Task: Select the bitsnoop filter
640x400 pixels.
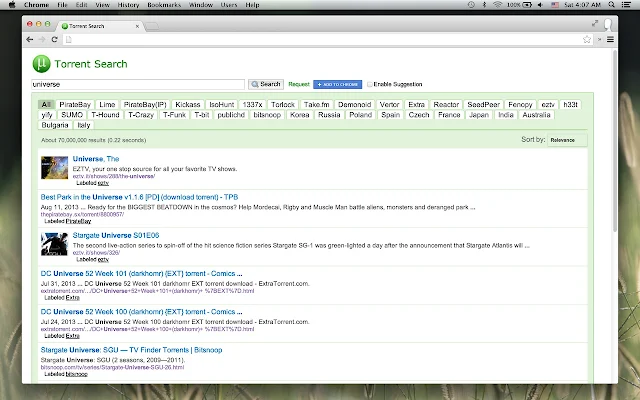Action: pos(267,115)
